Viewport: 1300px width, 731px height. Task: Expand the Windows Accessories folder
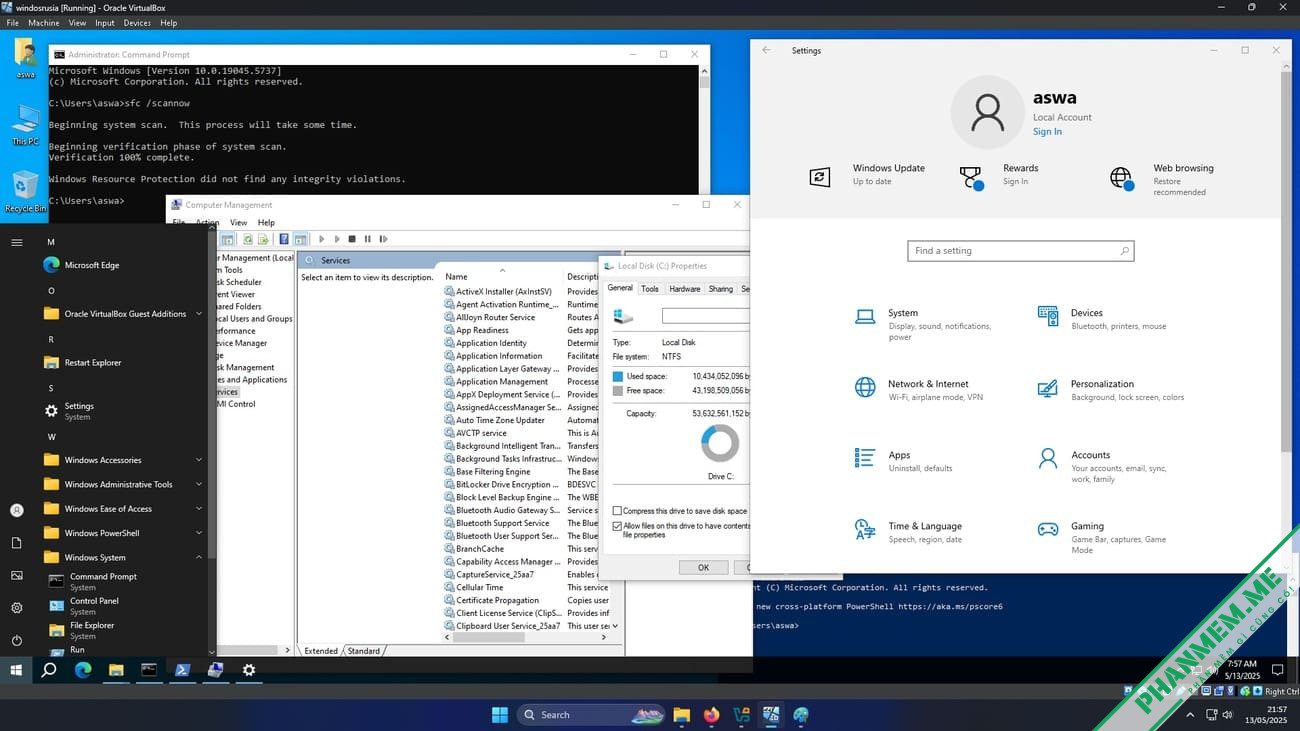click(123, 460)
